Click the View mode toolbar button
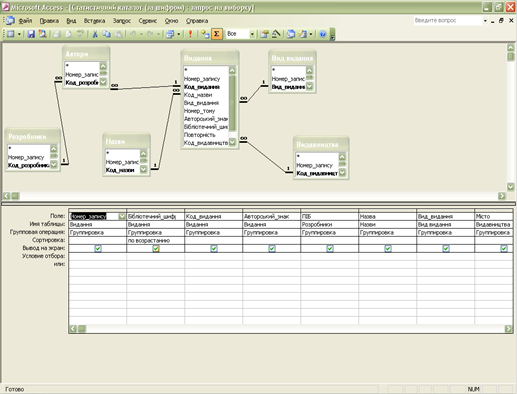This screenshot has width=517, height=394. [11, 34]
